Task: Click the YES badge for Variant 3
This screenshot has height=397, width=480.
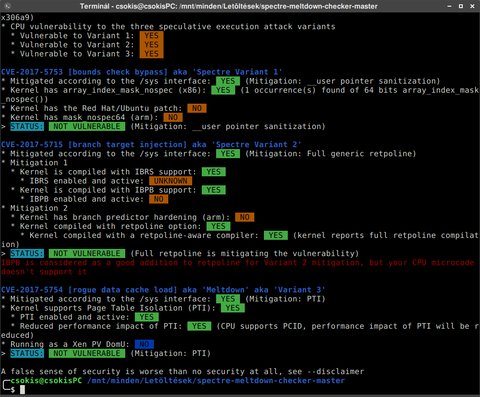Action: (151, 54)
